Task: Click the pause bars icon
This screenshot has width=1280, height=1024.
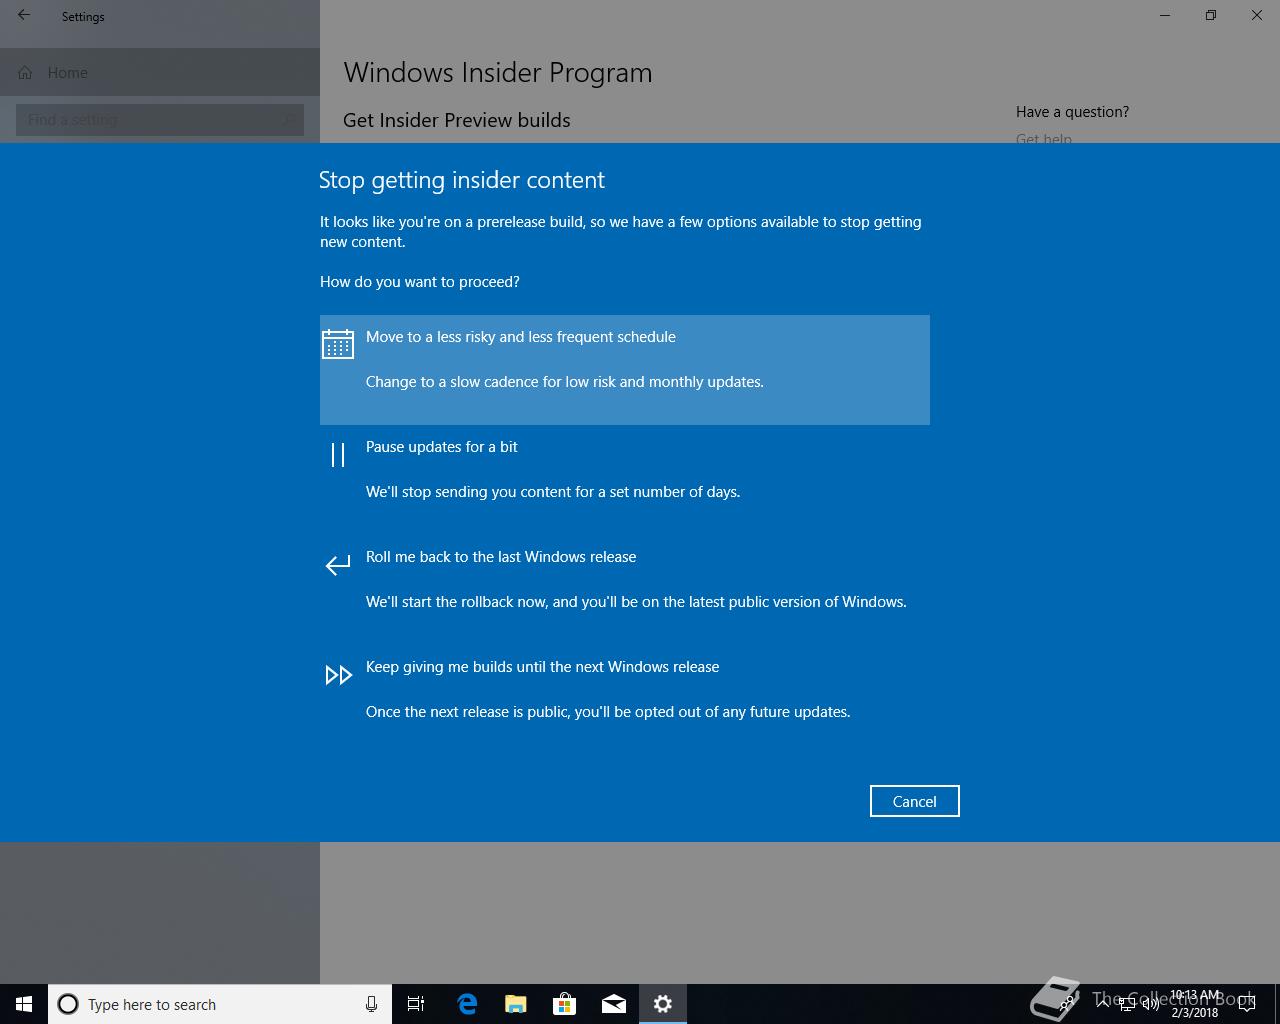Action: pos(338,455)
